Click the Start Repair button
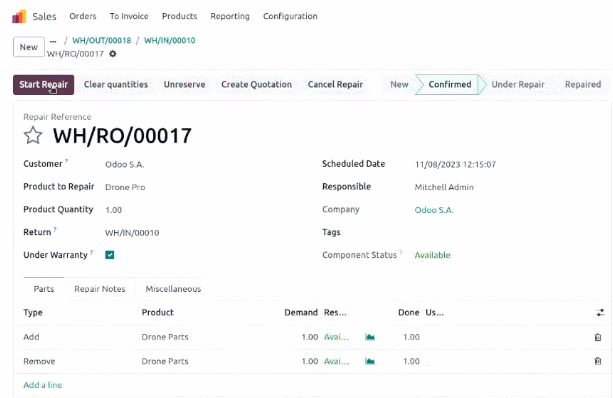The width and height of the screenshot is (613, 398). pyautogui.click(x=43, y=85)
